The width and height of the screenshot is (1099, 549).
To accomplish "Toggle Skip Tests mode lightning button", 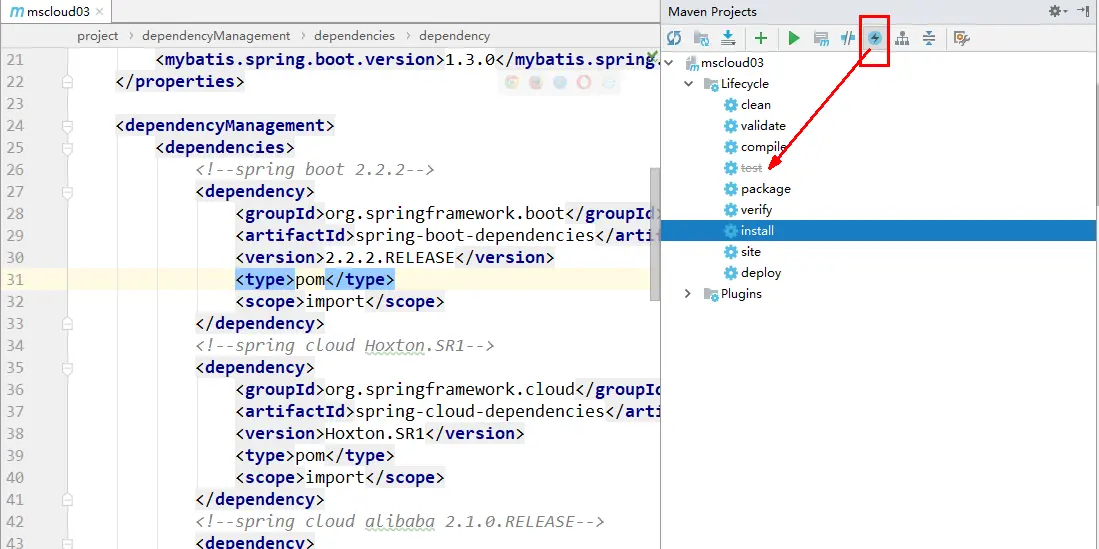I will pos(875,38).
